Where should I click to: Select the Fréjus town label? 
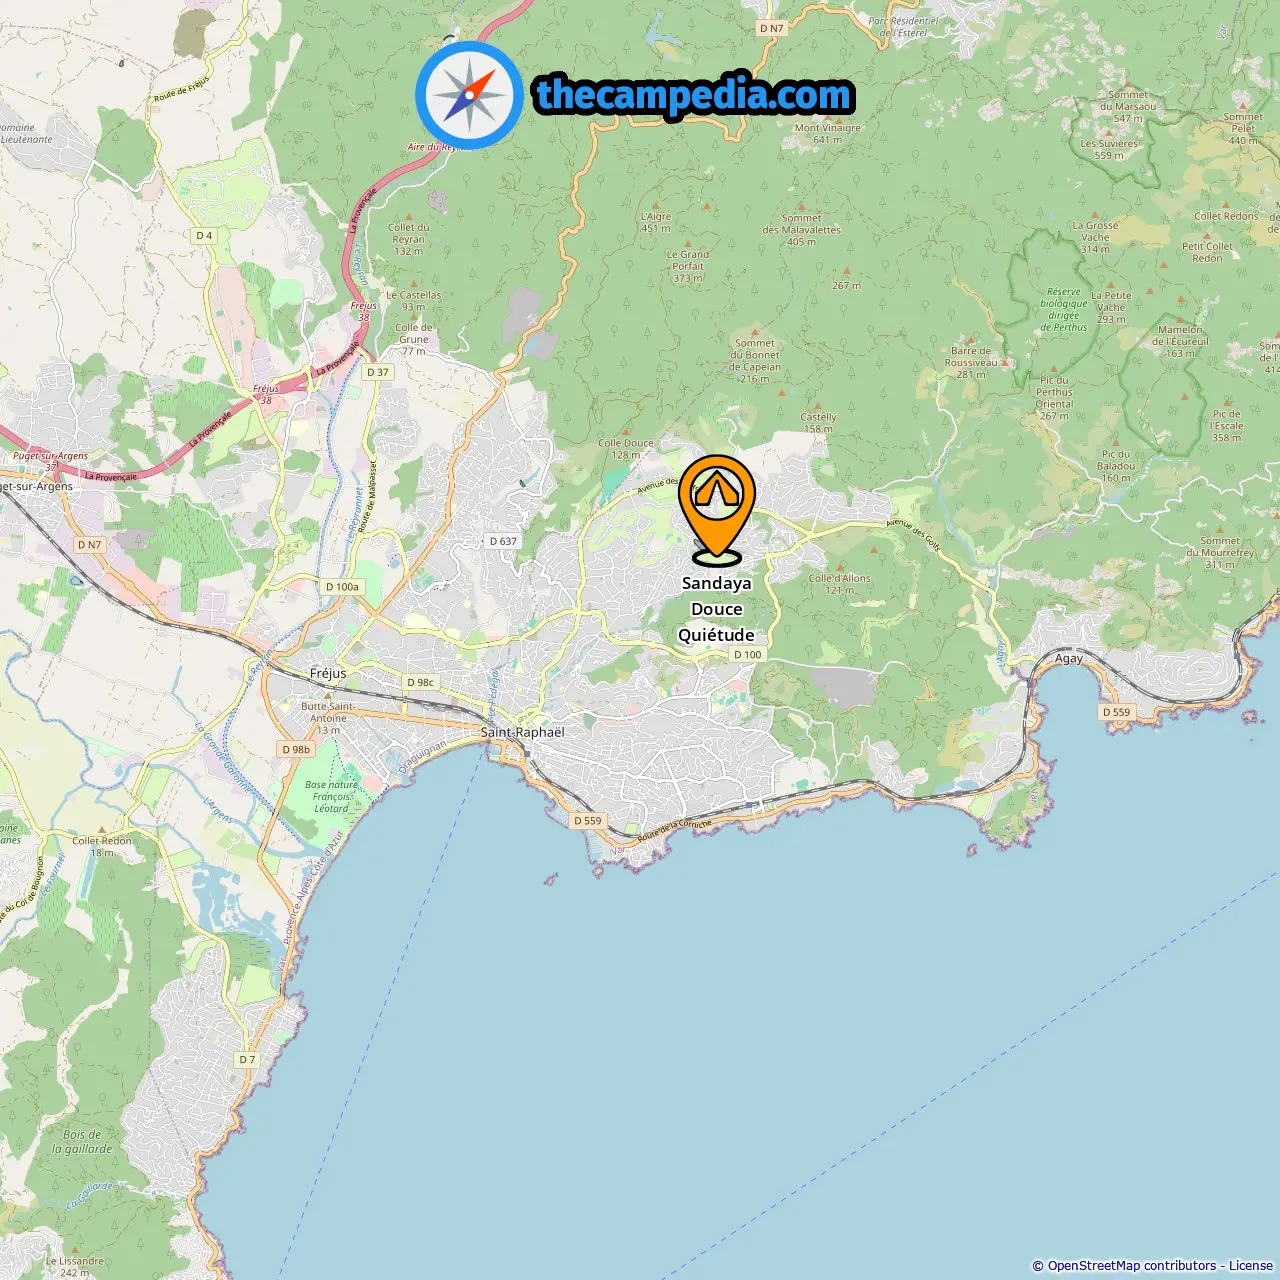point(328,673)
